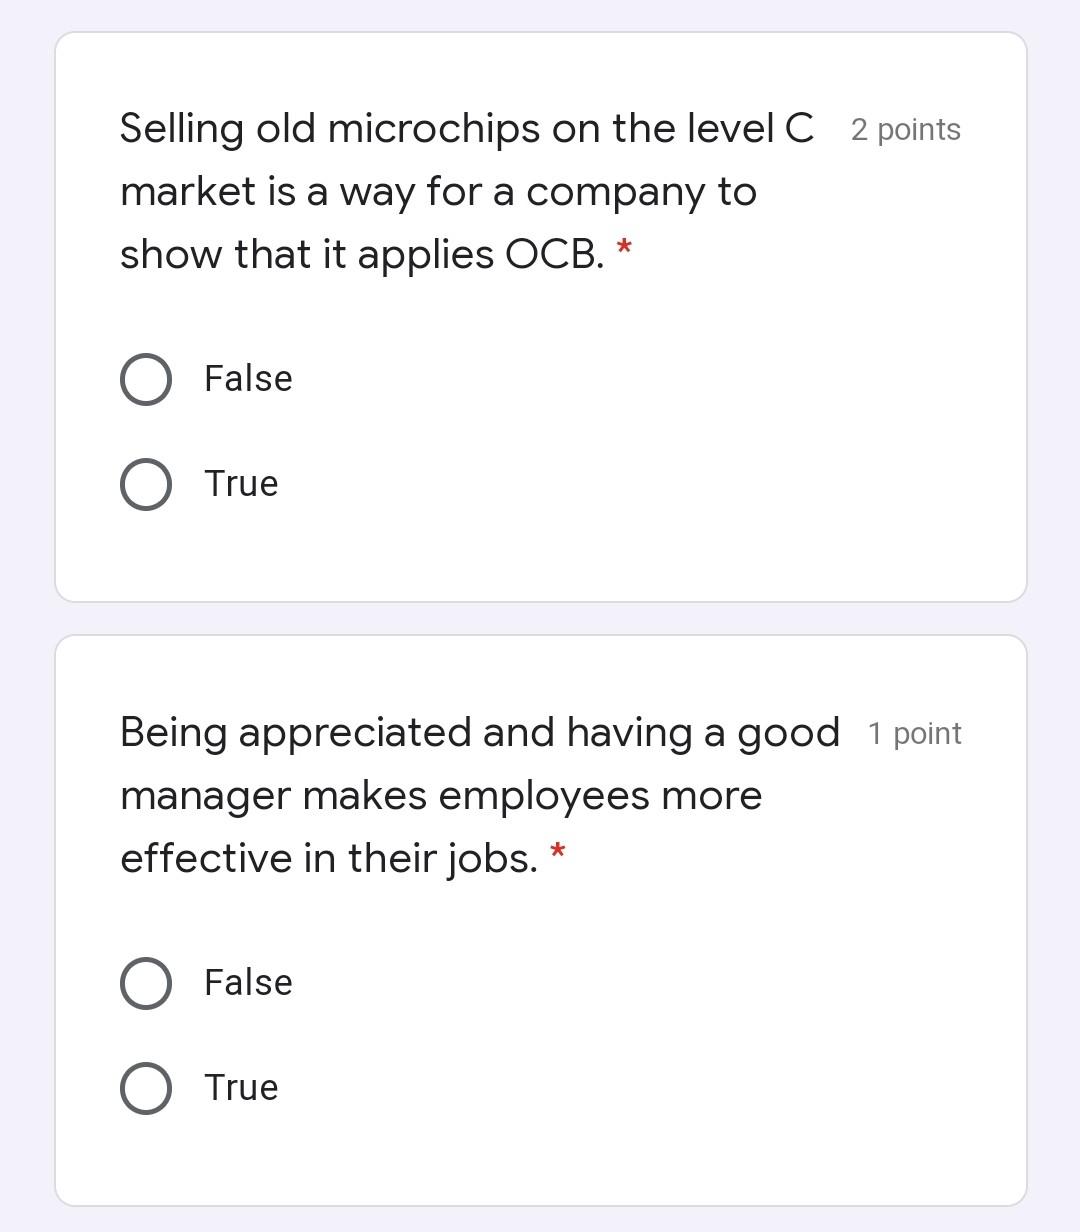Click the 1 point label
The height and width of the screenshot is (1232, 1080).
914,733
